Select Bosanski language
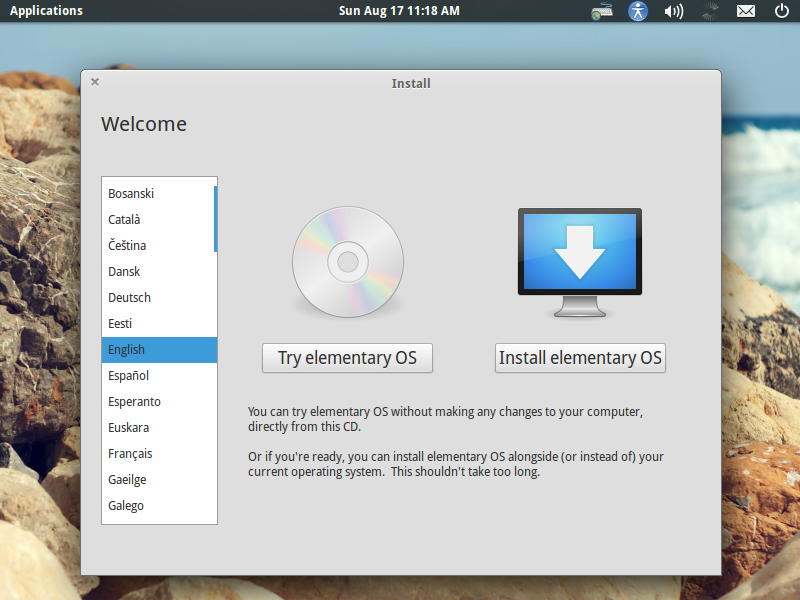The height and width of the screenshot is (600, 800). click(x=159, y=194)
